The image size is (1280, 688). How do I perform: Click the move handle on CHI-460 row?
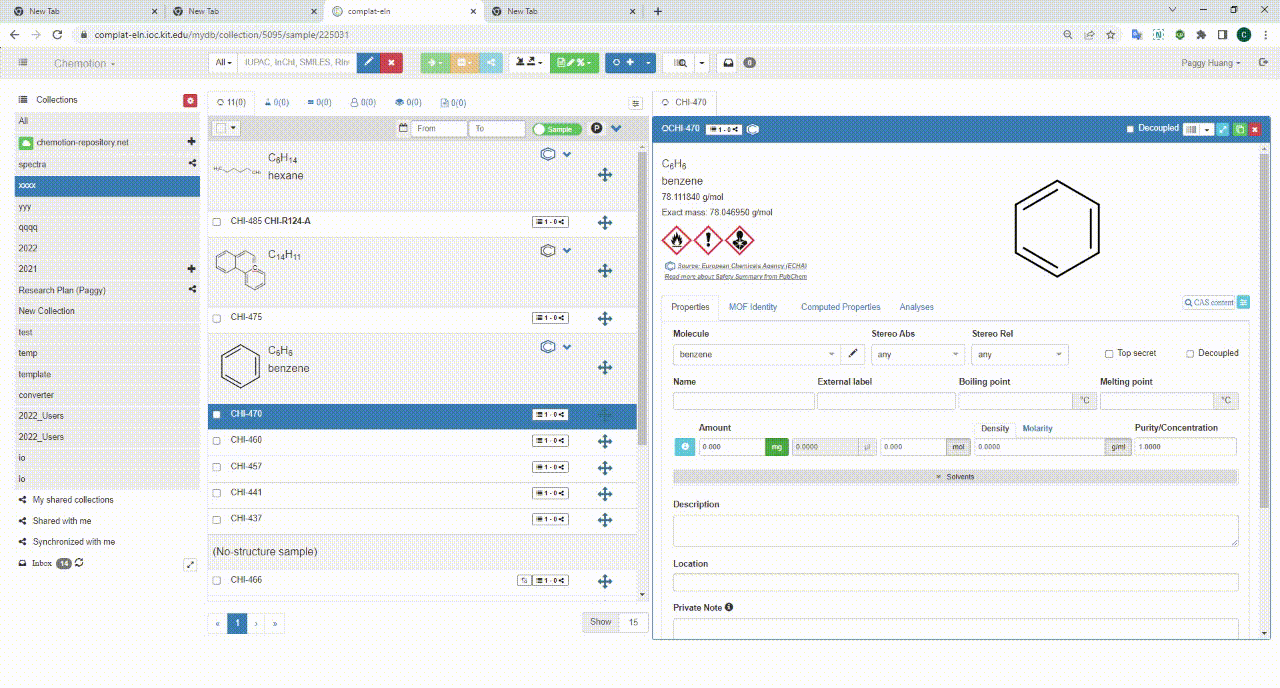pyautogui.click(x=604, y=441)
